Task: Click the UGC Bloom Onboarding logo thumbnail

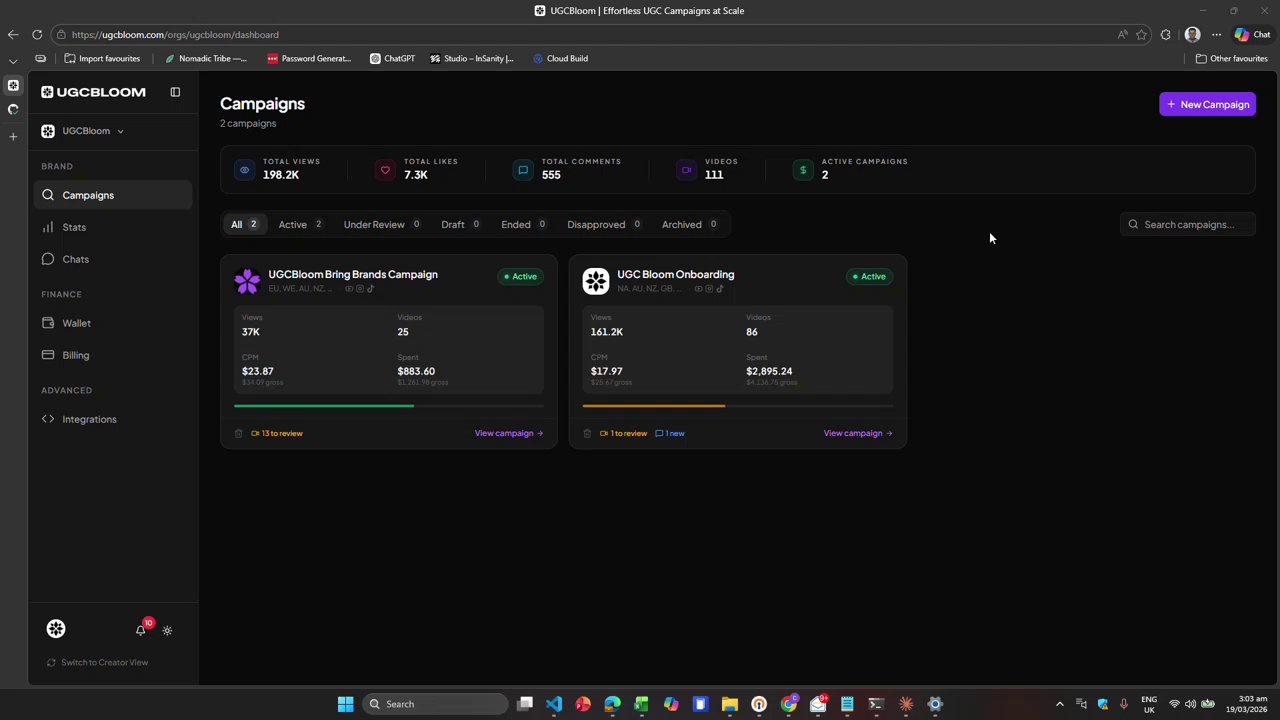Action: point(596,281)
